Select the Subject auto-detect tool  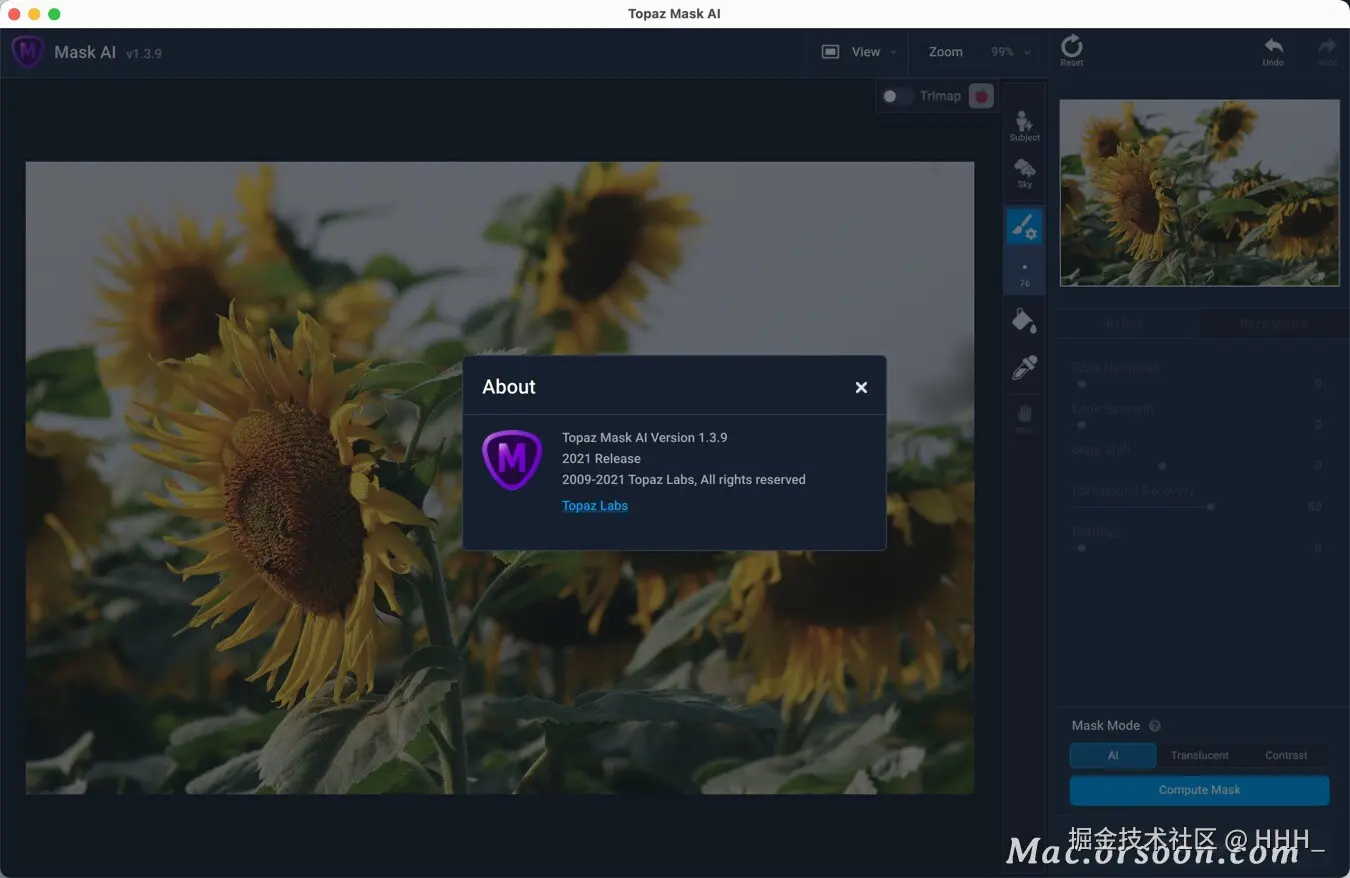(x=1024, y=125)
